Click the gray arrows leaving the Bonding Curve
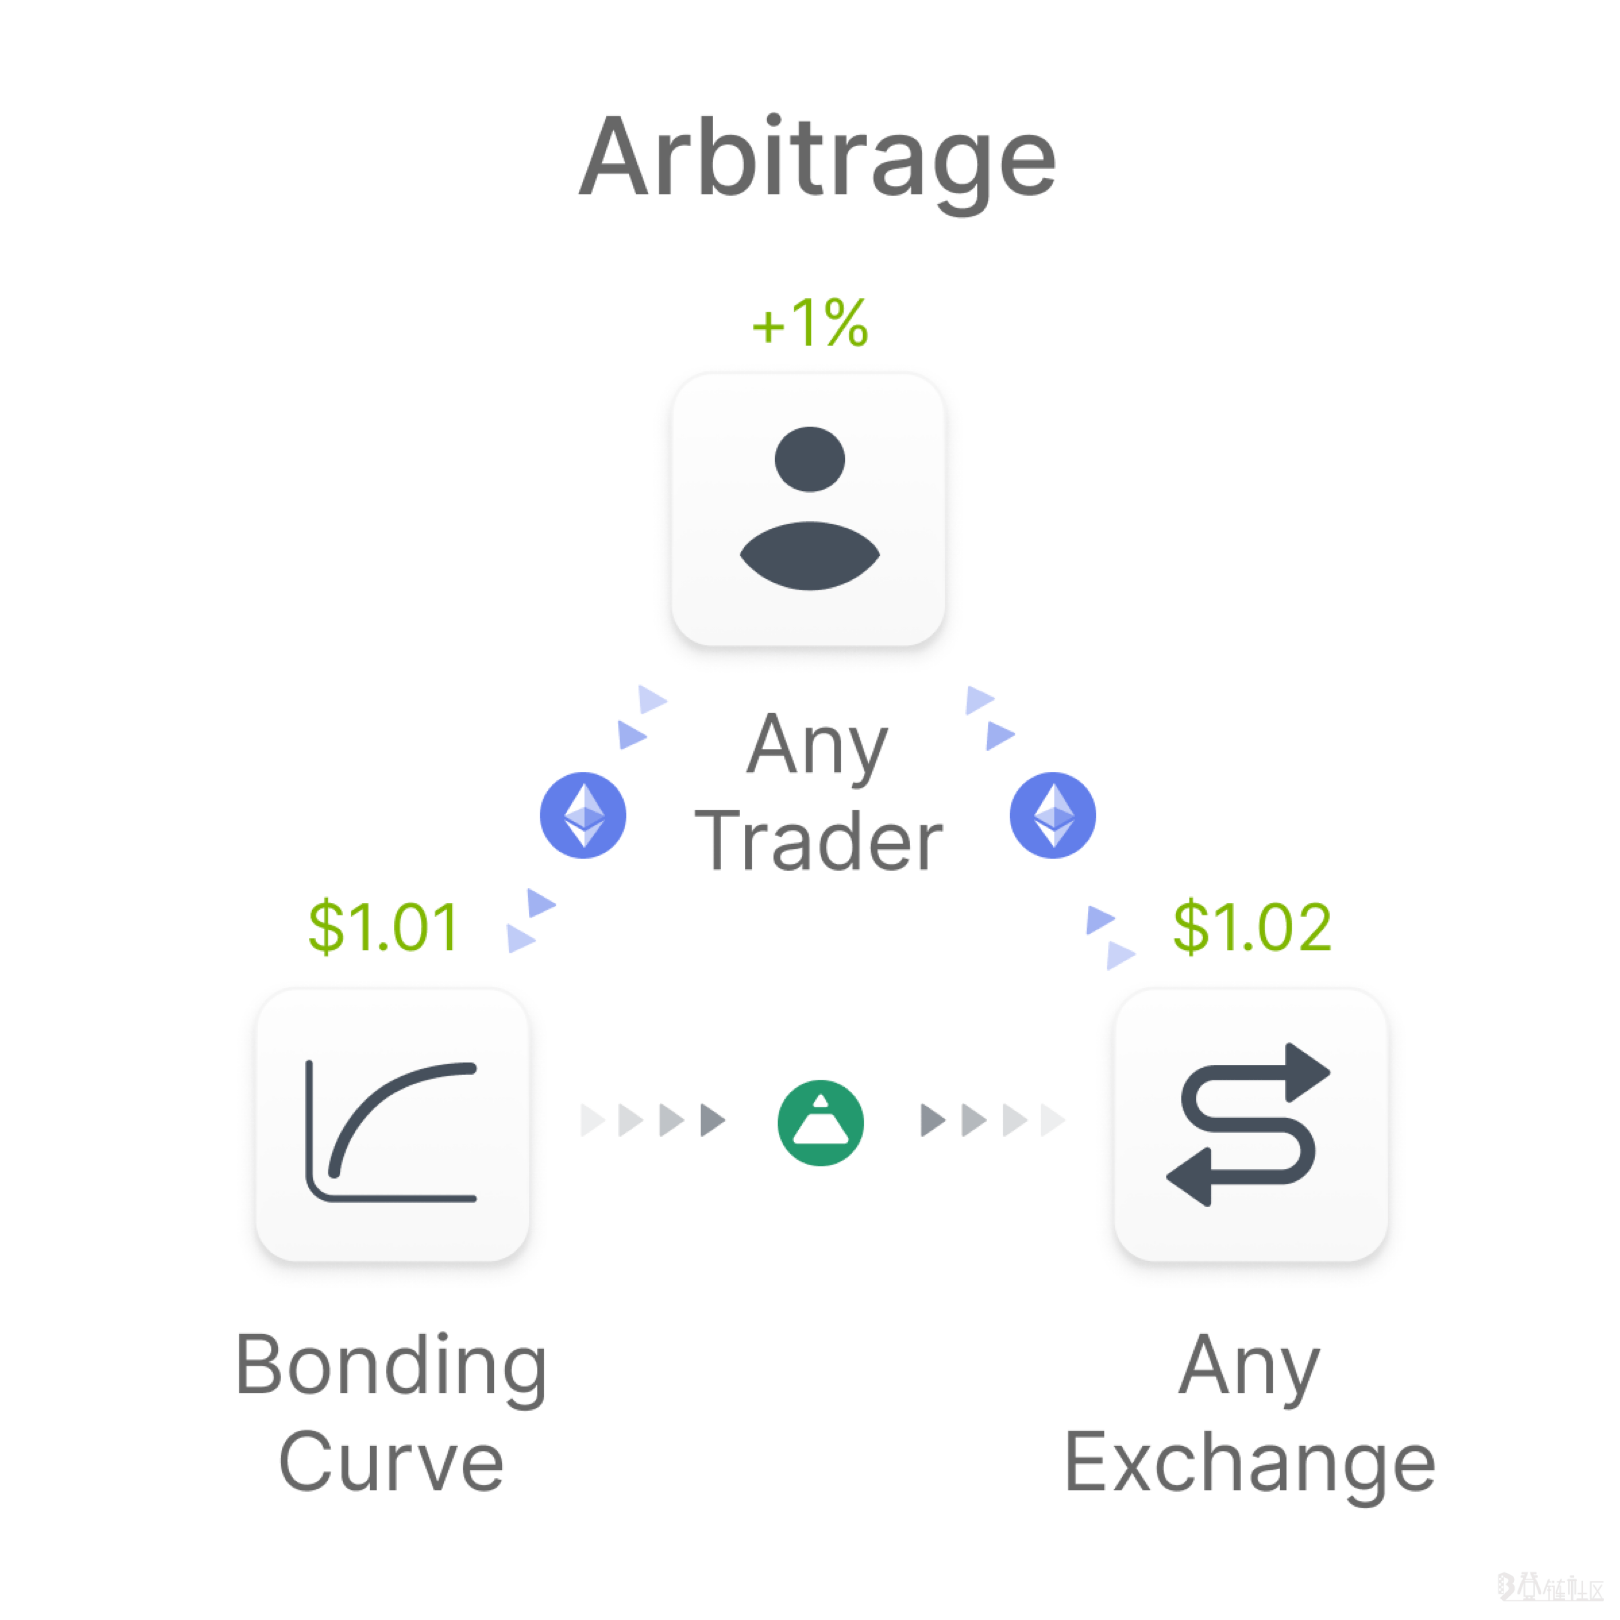 (653, 1121)
